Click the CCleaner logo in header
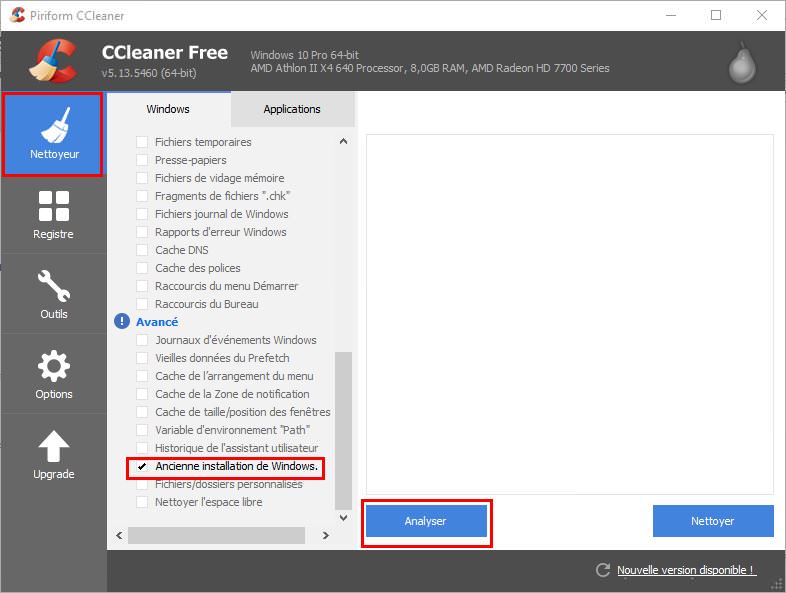 point(54,61)
